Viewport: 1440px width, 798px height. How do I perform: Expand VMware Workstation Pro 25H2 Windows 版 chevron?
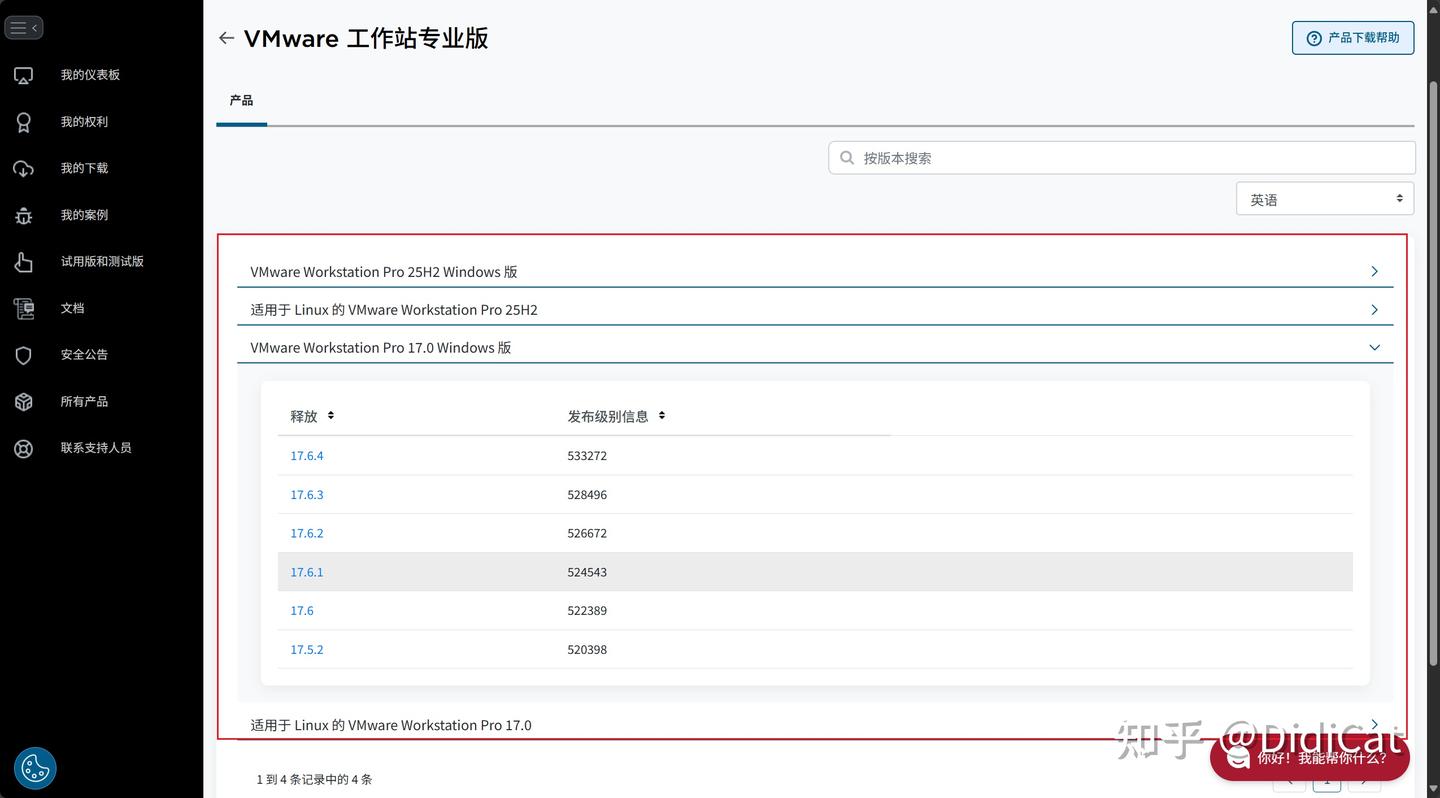pos(1374,272)
